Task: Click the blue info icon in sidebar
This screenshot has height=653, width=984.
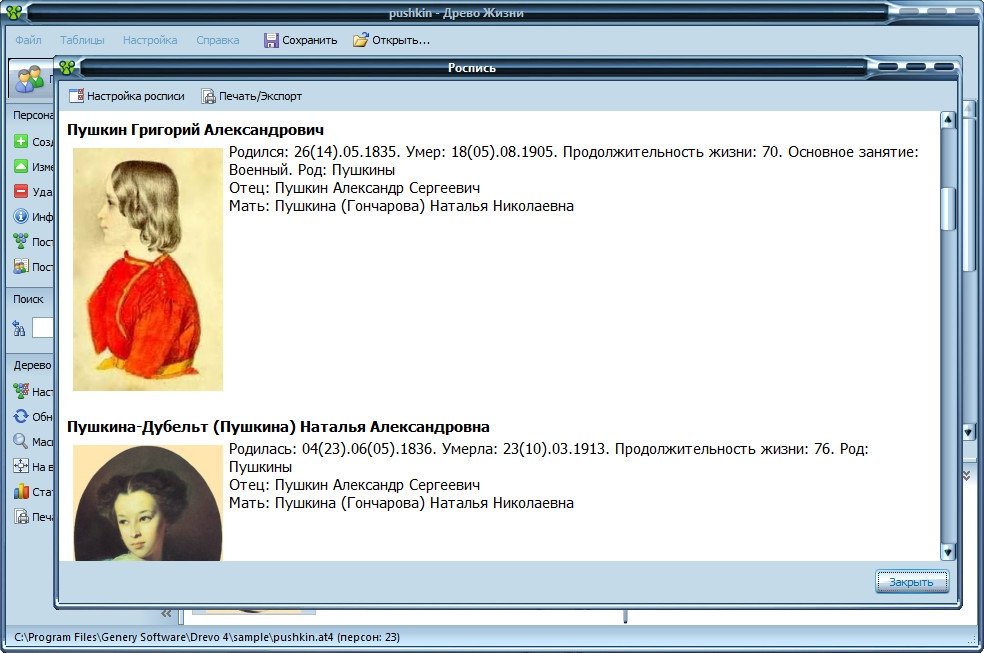Action: [21, 216]
